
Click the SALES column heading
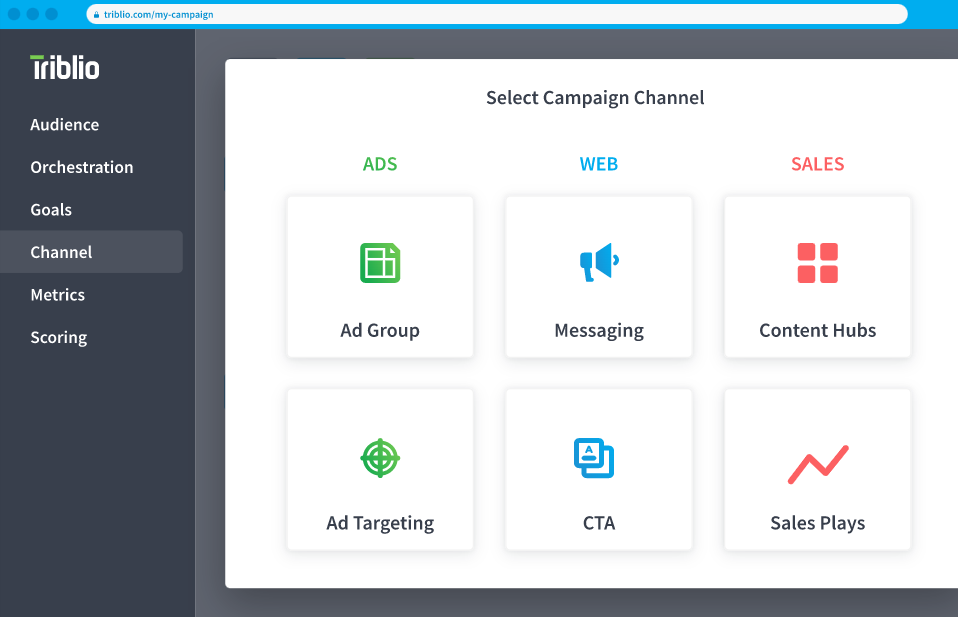tap(817, 164)
